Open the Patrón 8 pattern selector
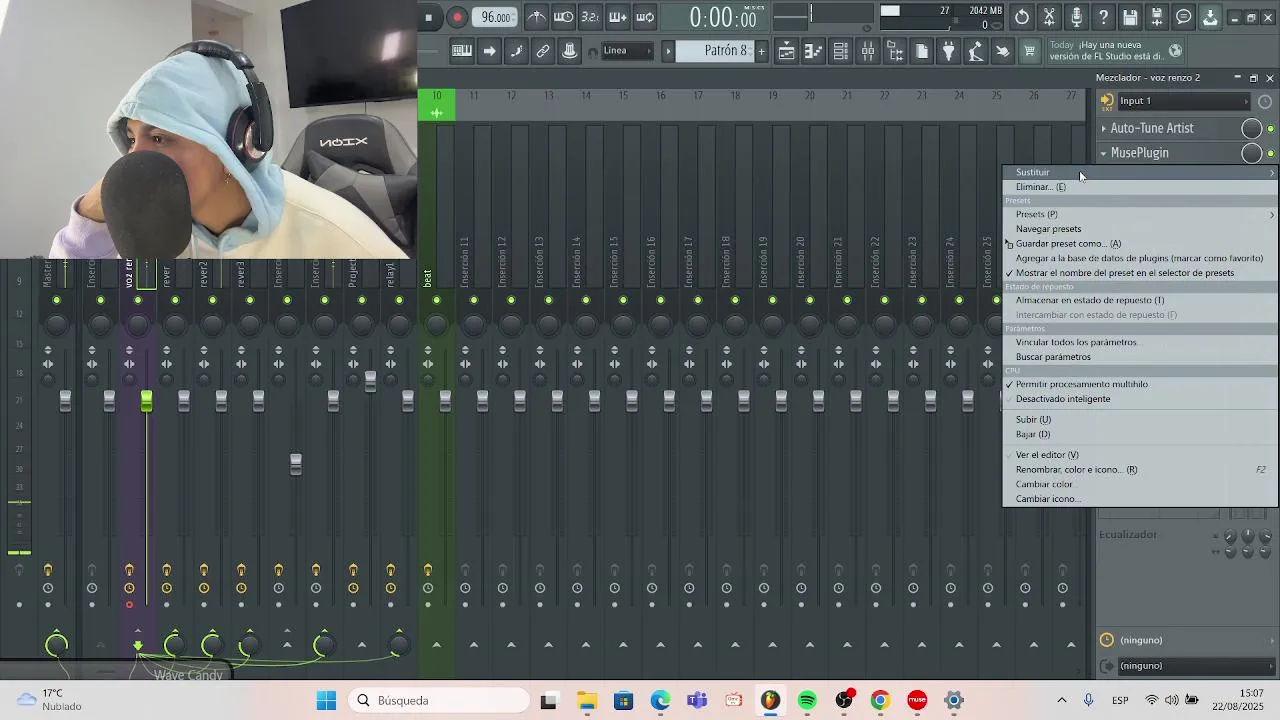1280x720 pixels. pos(716,51)
